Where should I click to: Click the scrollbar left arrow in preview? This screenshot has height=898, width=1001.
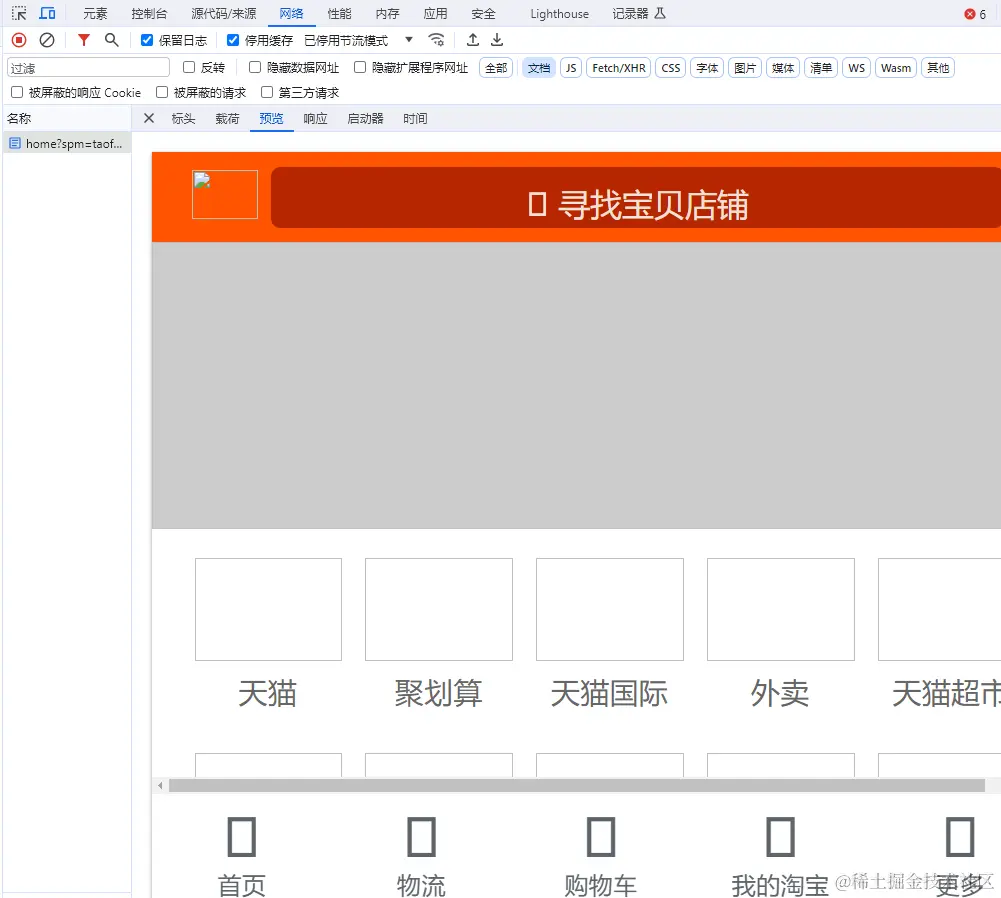160,785
